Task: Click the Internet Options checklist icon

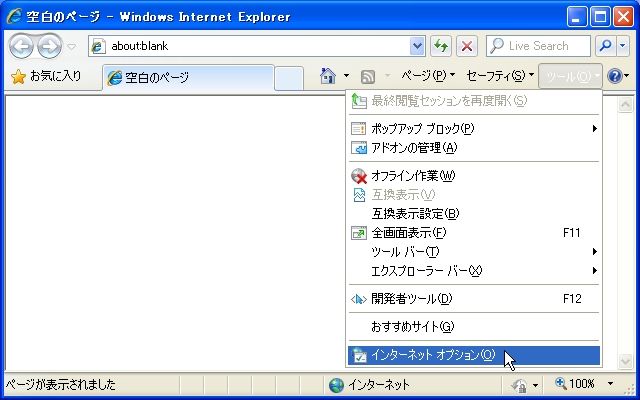Action: 359,355
